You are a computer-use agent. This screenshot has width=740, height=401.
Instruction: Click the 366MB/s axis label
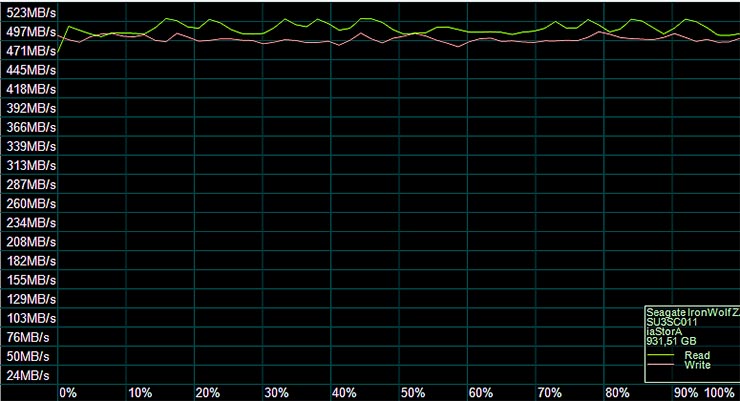(29, 127)
